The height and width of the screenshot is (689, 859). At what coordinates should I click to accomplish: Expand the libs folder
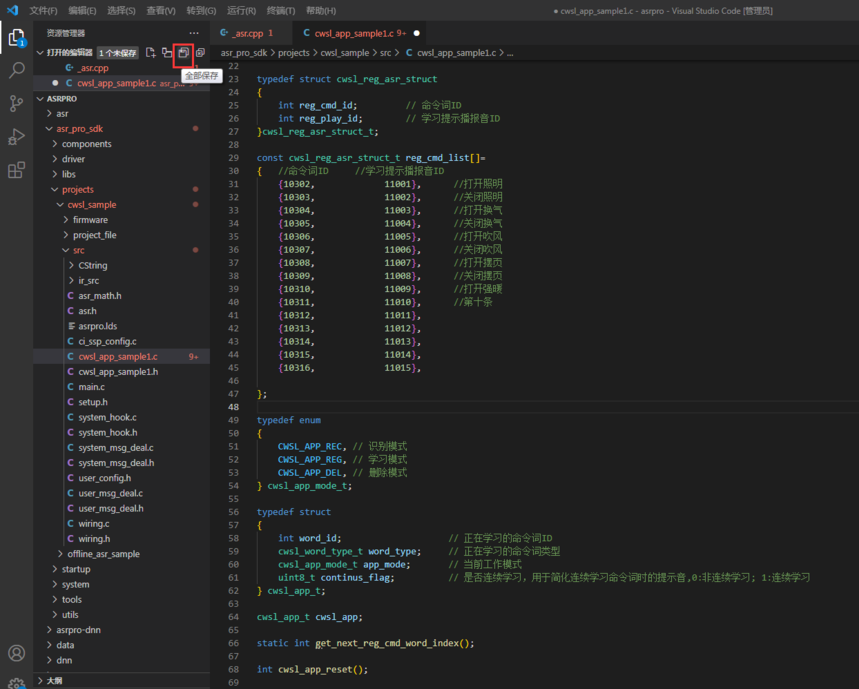pos(55,174)
